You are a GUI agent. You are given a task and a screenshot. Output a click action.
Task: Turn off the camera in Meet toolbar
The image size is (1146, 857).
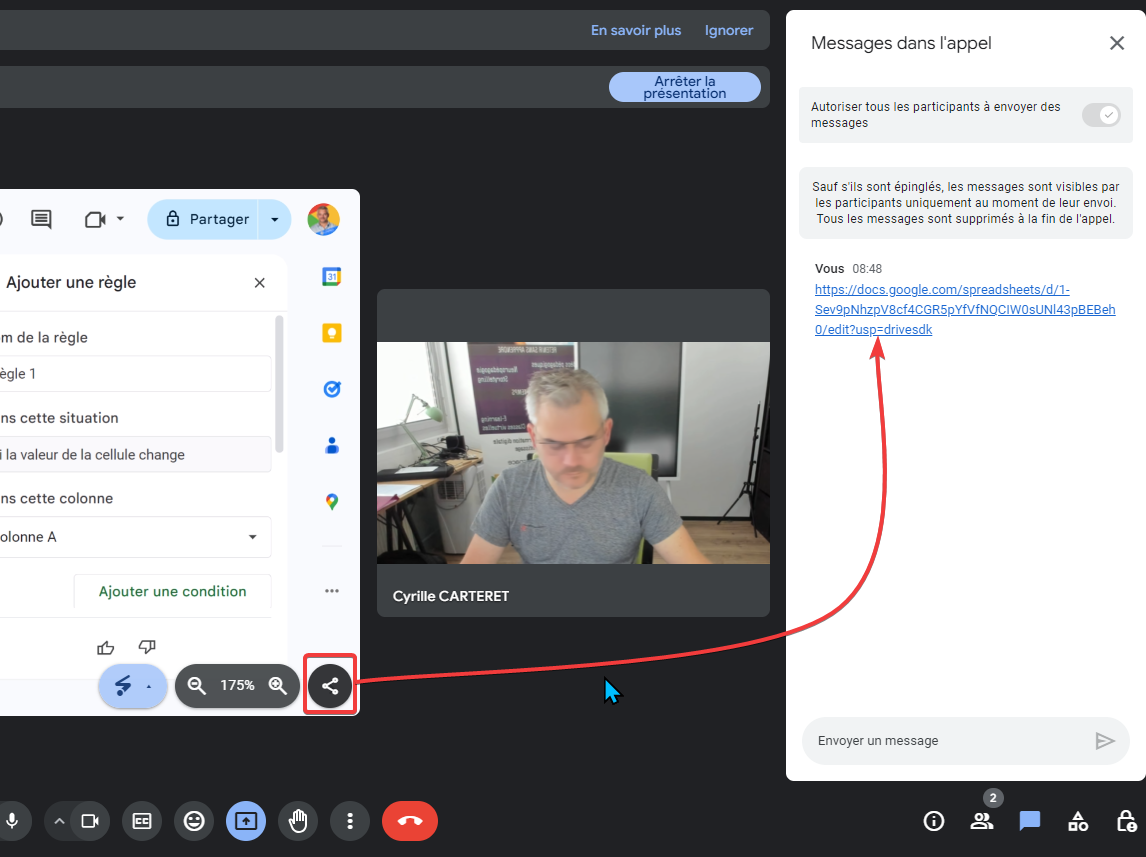pyautogui.click(x=91, y=821)
